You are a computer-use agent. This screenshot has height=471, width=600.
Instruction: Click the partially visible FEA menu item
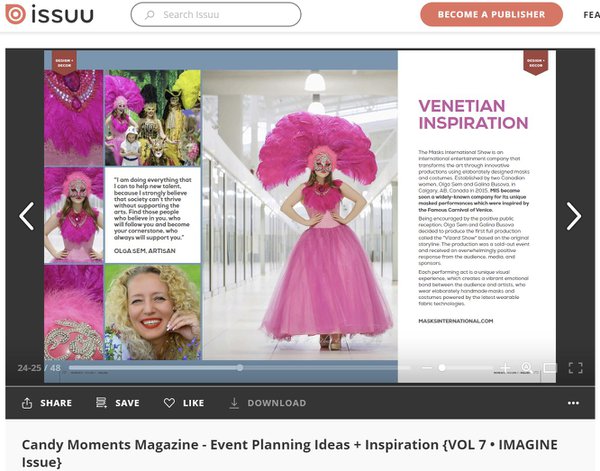[x=591, y=15]
